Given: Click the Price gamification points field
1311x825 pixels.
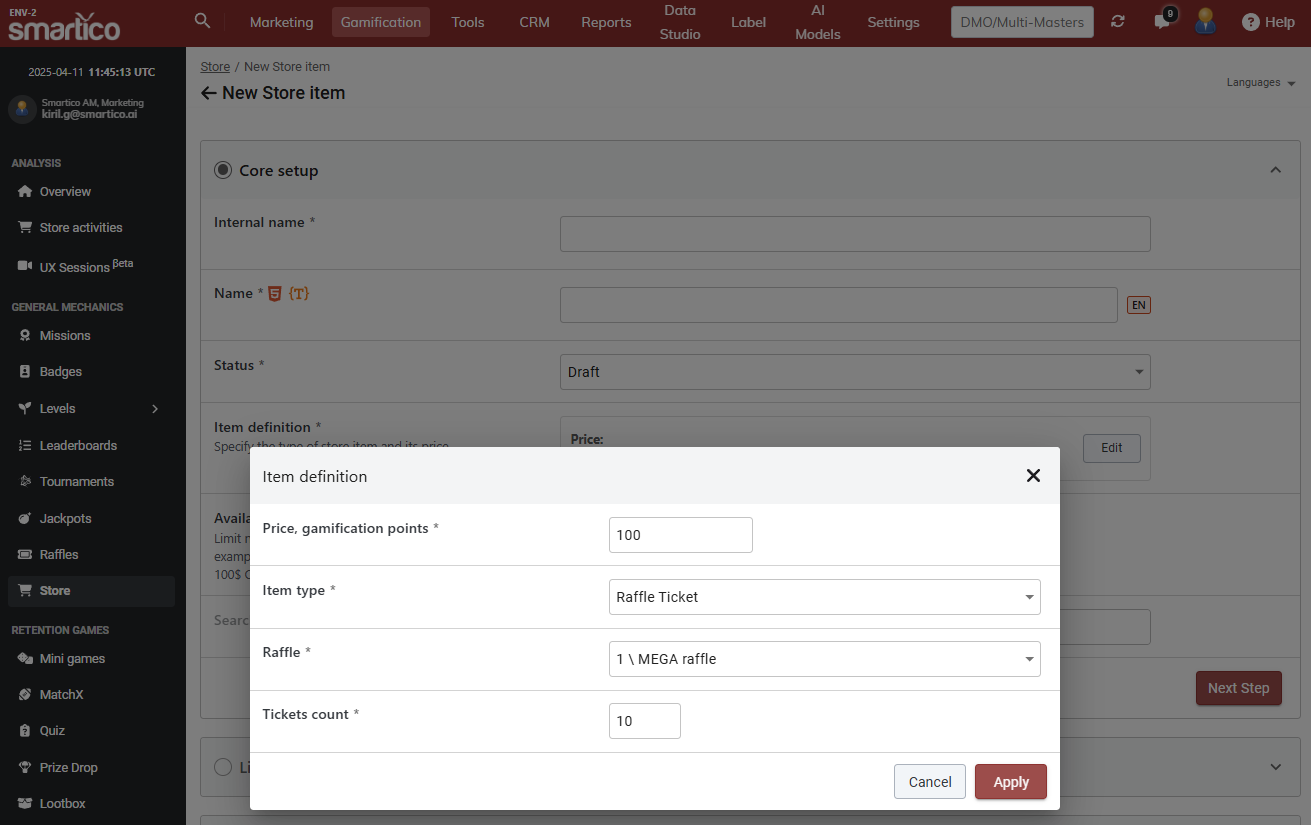Looking at the screenshot, I should click(680, 535).
